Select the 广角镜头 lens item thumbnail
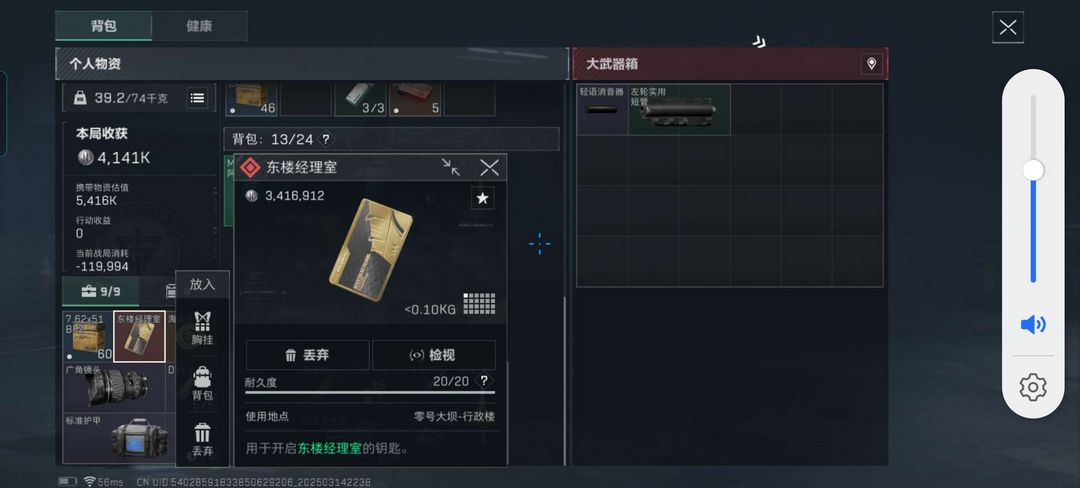Screen dimensions: 1080x488 114,388
